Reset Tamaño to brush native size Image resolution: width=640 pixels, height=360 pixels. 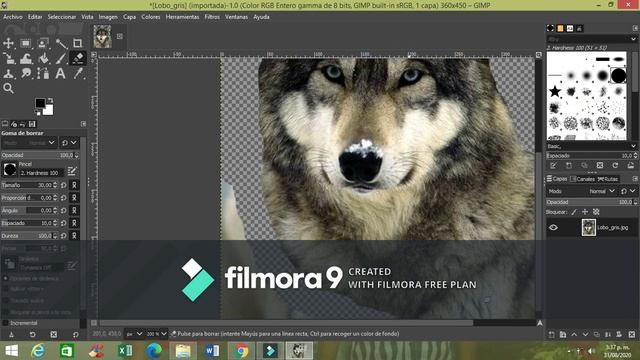(64, 185)
